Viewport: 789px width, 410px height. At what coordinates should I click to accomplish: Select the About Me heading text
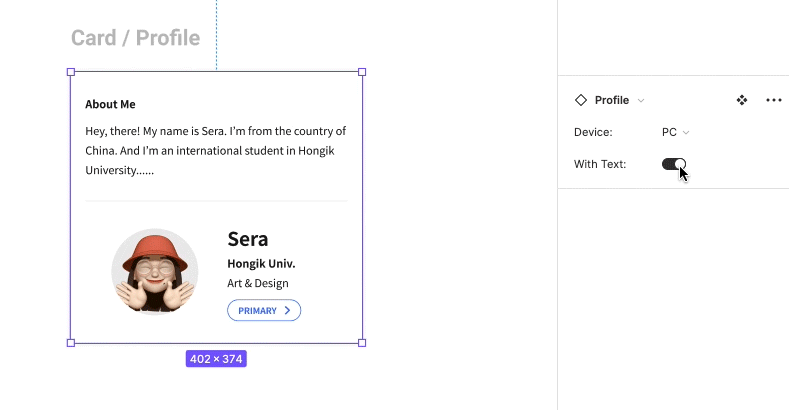point(110,104)
